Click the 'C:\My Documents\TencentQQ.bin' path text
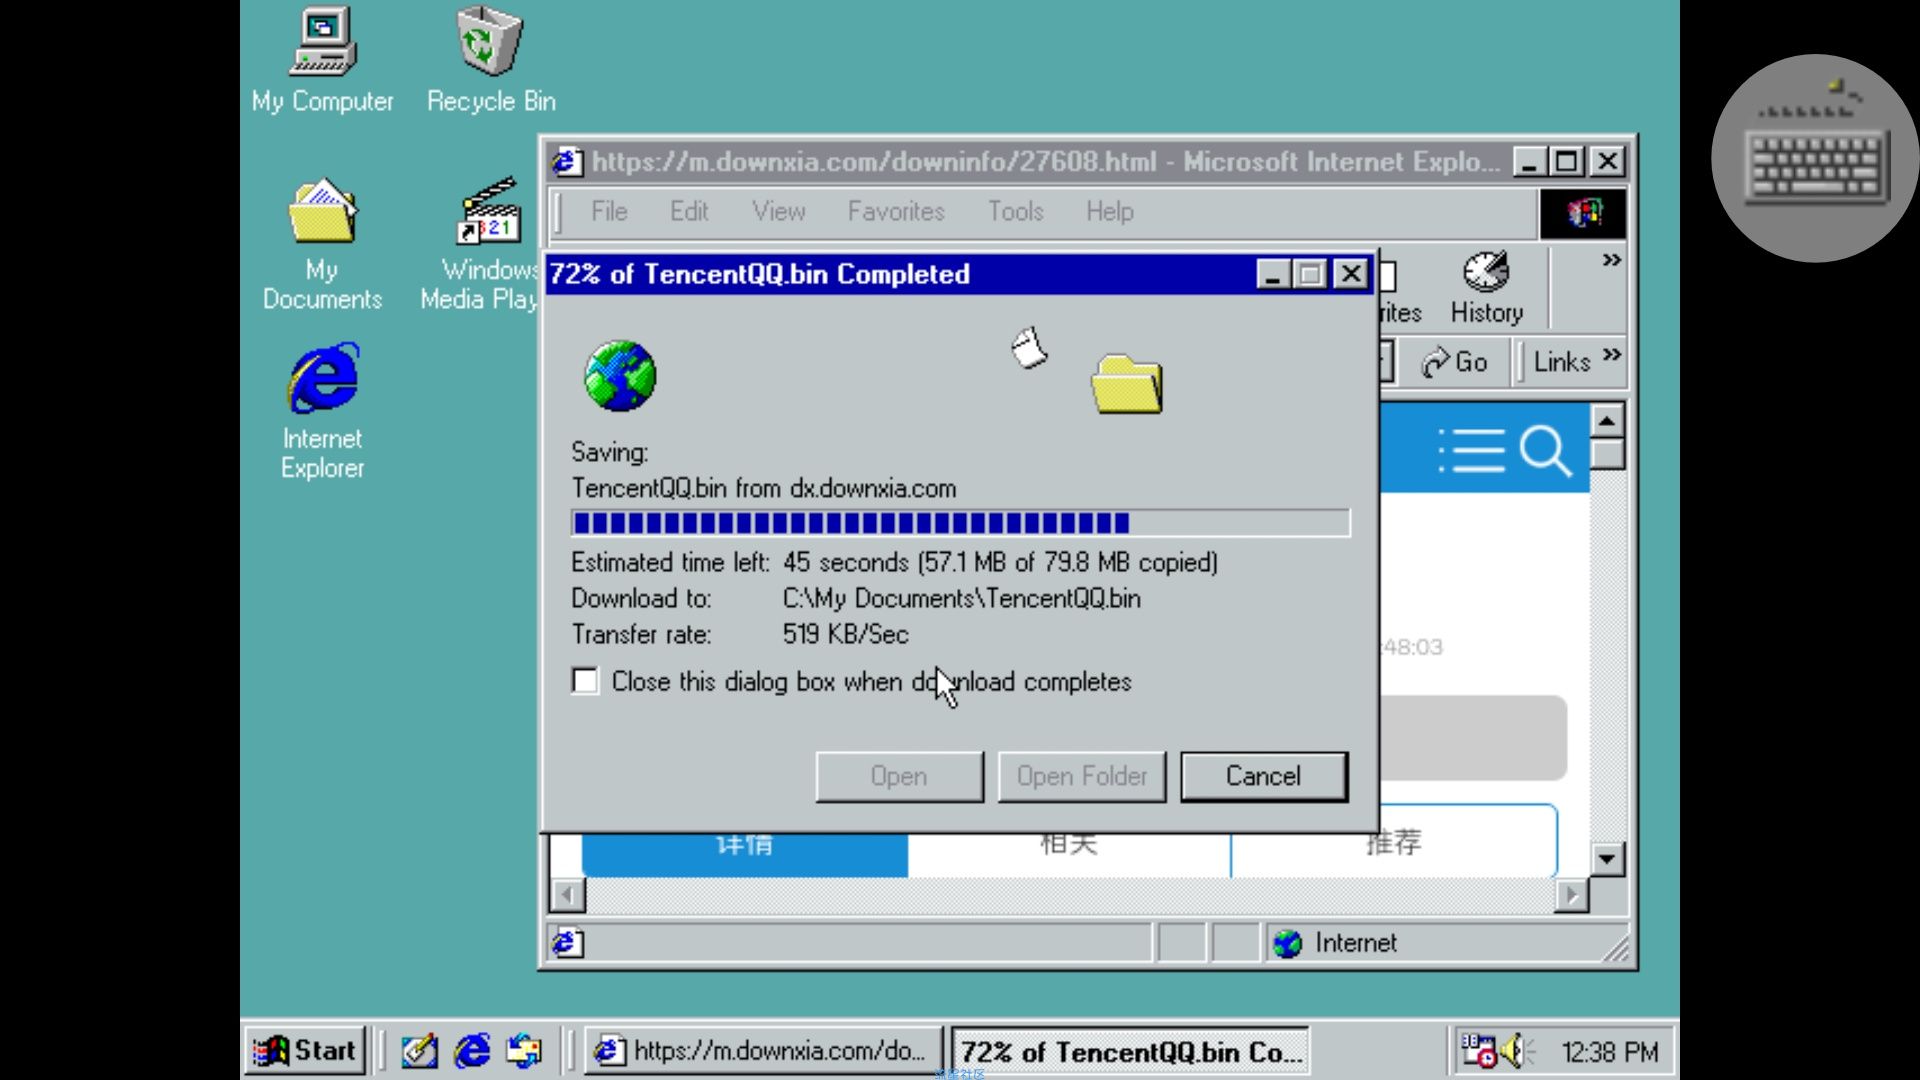 click(x=961, y=598)
